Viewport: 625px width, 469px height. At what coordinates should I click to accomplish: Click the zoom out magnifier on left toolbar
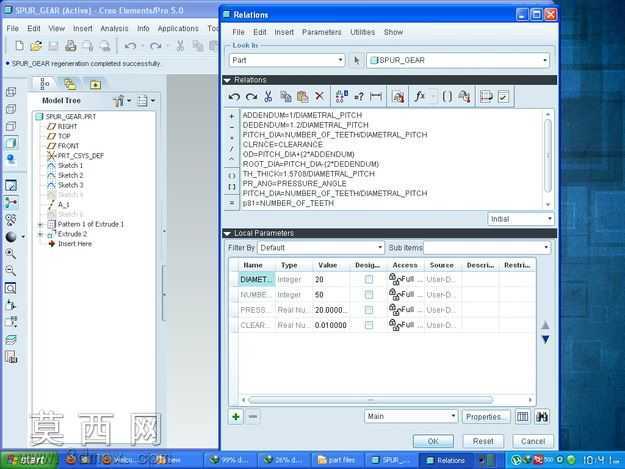coord(11,271)
